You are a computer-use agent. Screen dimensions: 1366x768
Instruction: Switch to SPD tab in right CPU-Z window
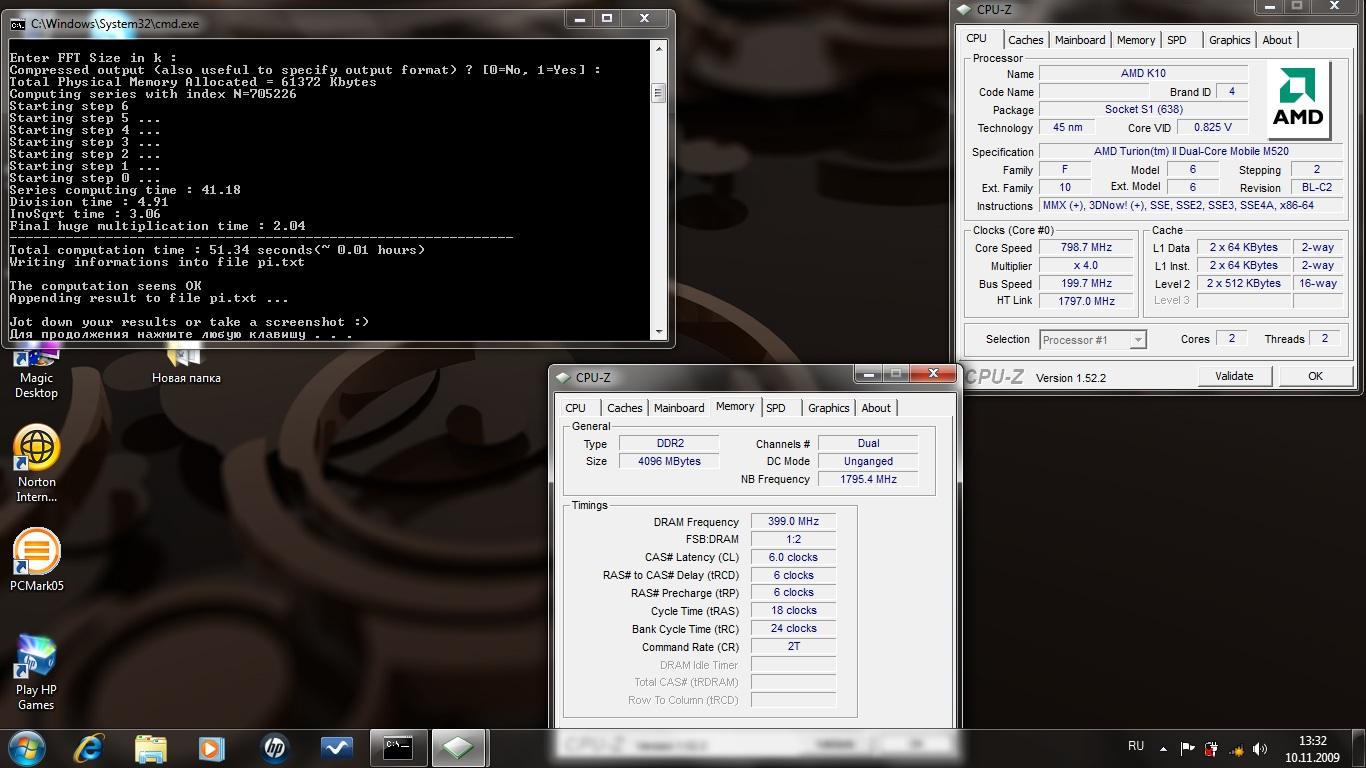coord(1177,40)
